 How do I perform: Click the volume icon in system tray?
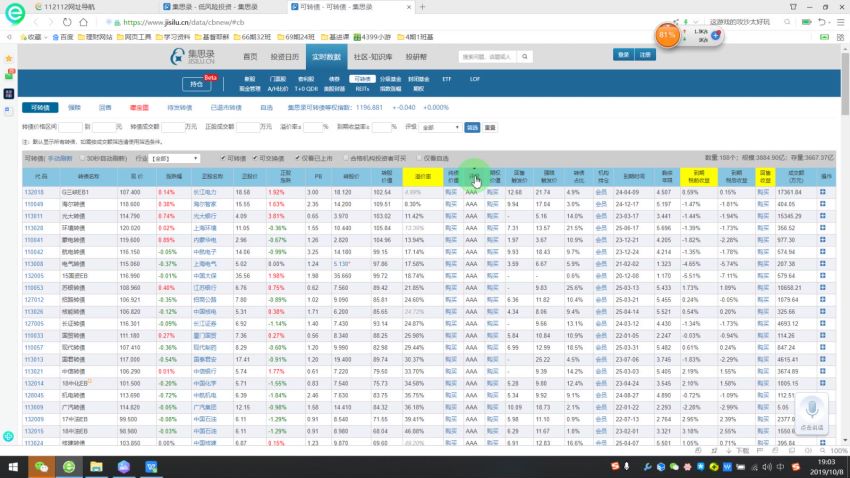[767, 467]
